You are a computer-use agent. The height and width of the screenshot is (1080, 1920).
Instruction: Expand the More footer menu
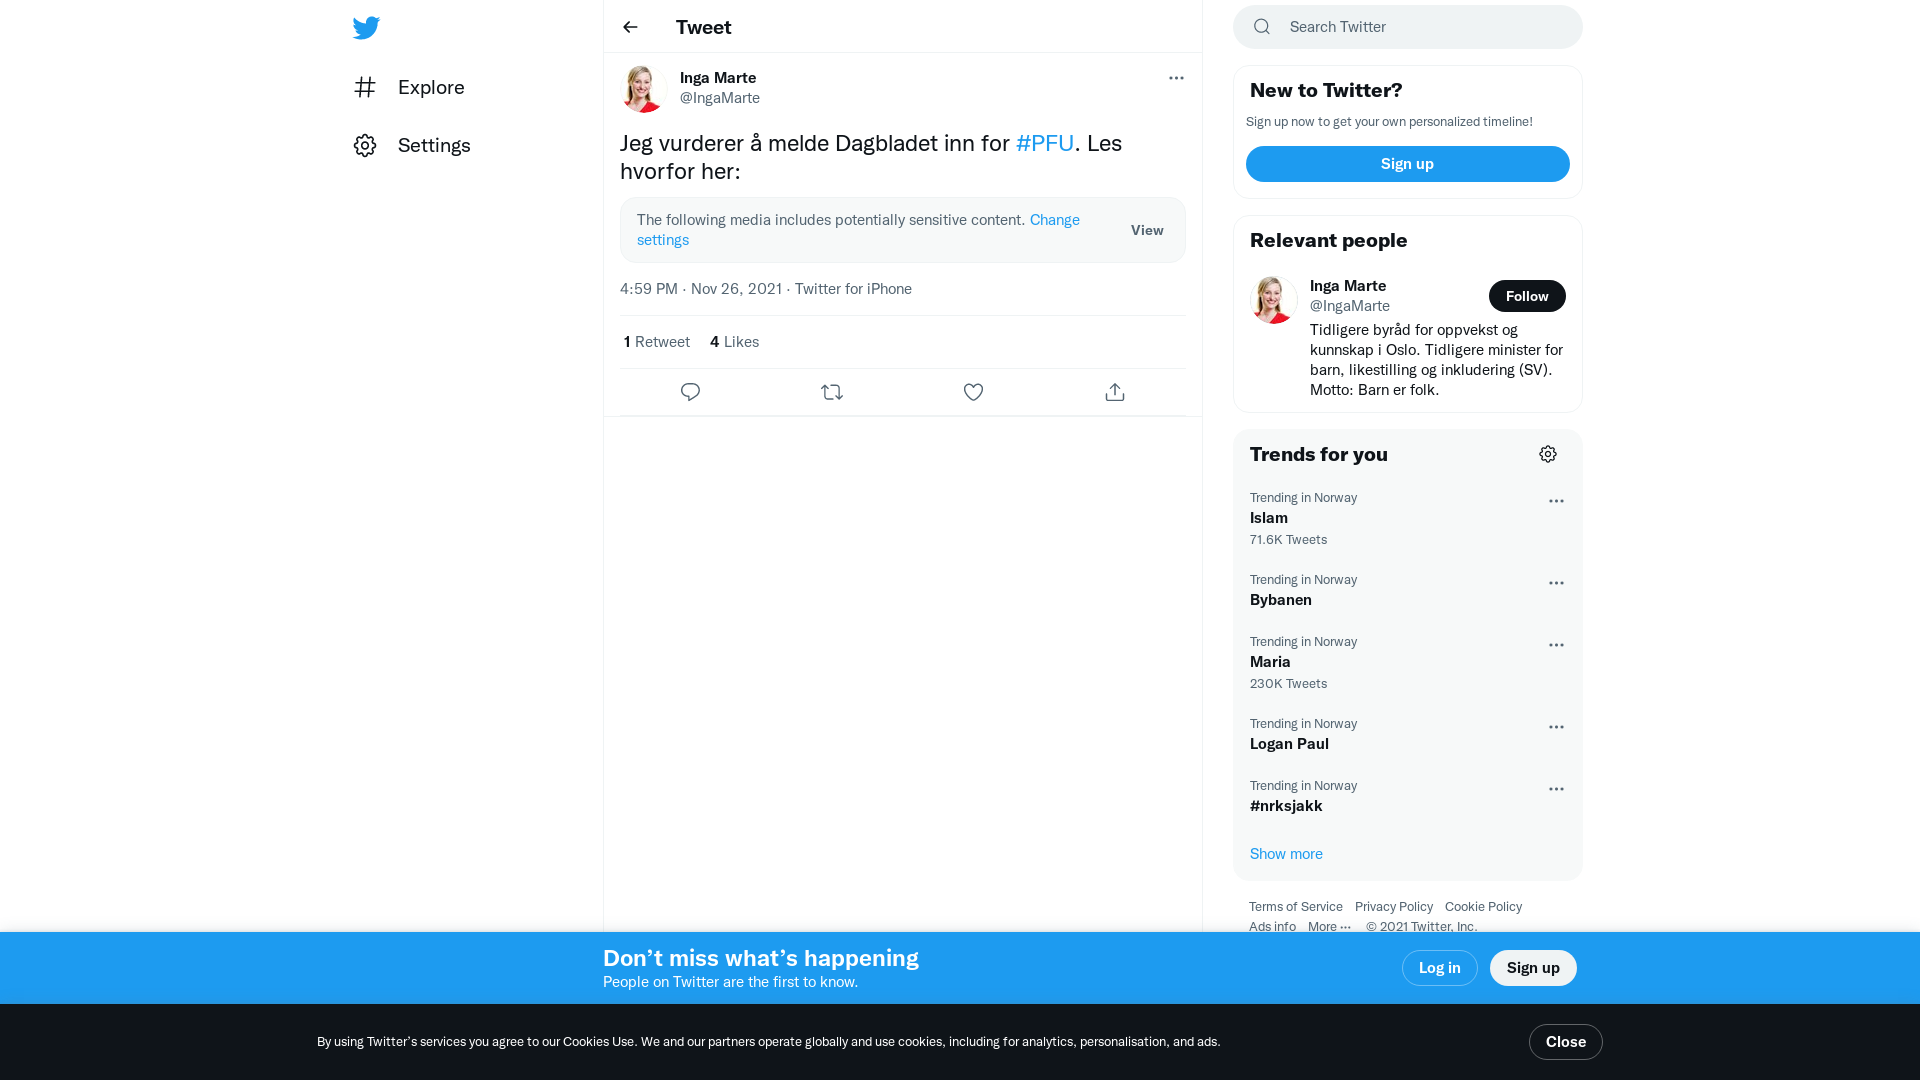point(1329,926)
